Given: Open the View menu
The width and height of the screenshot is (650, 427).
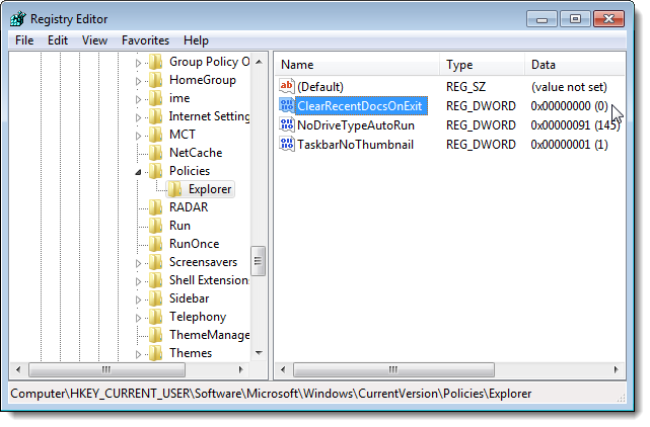Looking at the screenshot, I should tap(95, 40).
